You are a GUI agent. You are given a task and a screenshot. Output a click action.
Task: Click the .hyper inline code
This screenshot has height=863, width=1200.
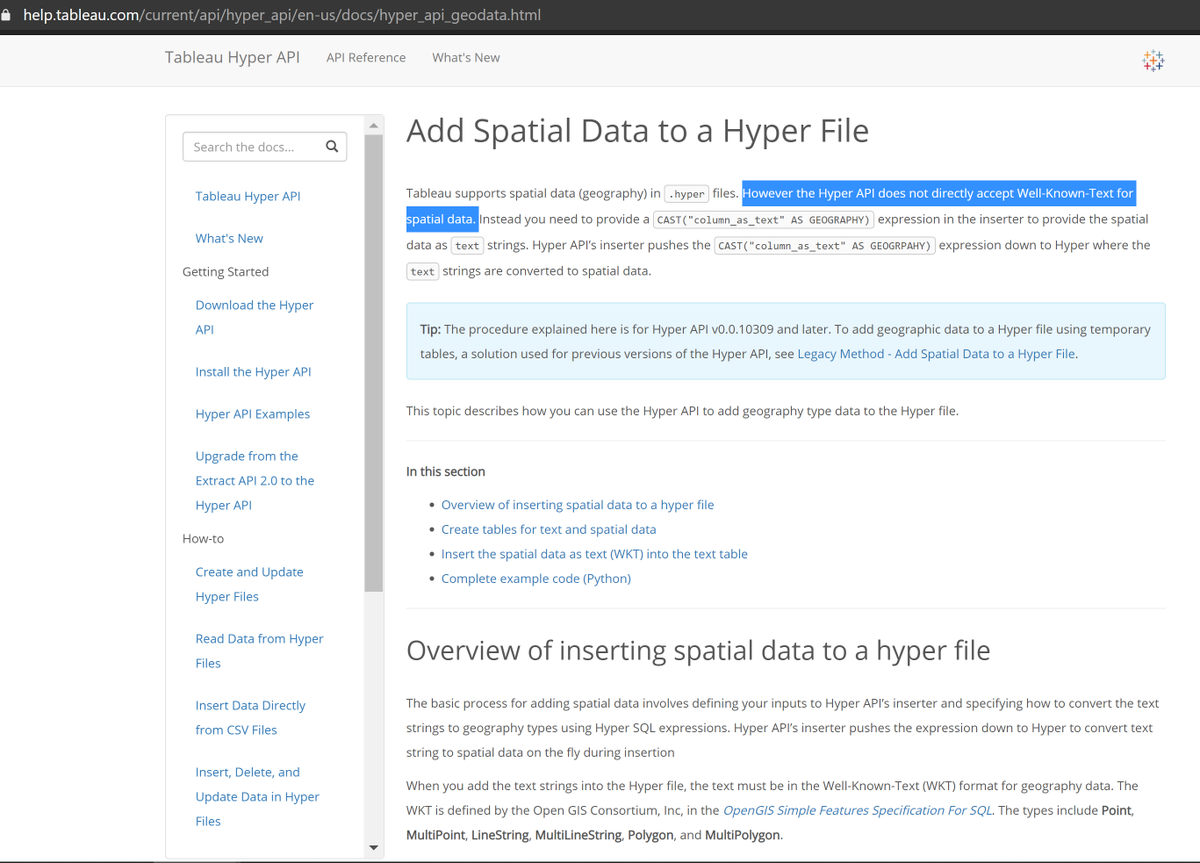(687, 194)
